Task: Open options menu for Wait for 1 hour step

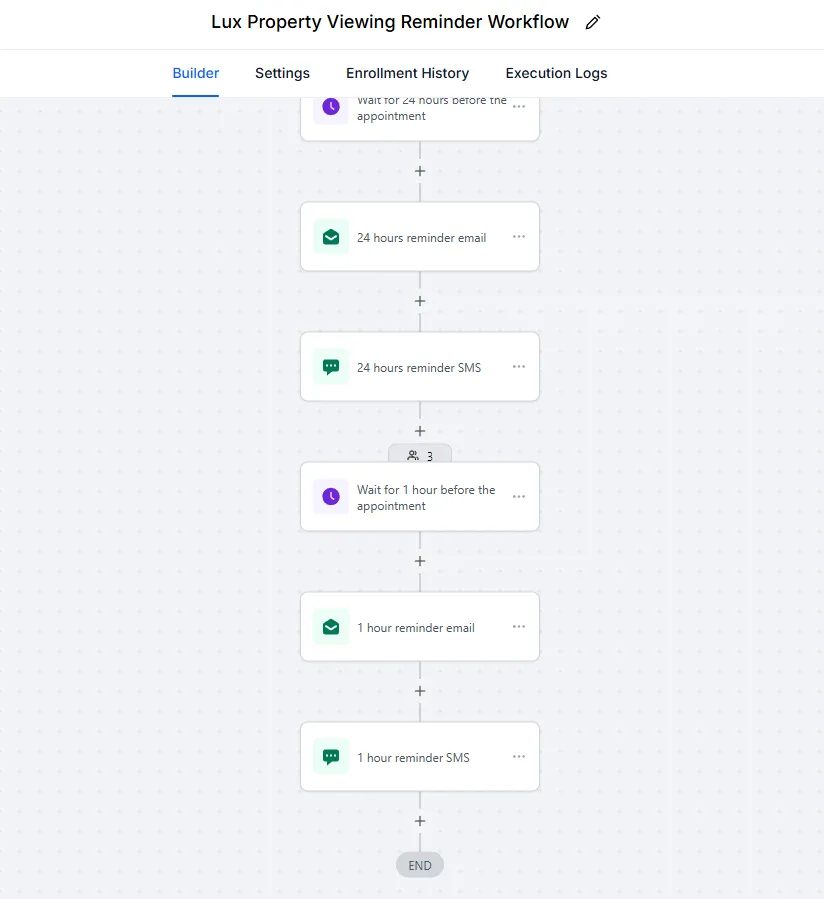Action: pos(519,497)
